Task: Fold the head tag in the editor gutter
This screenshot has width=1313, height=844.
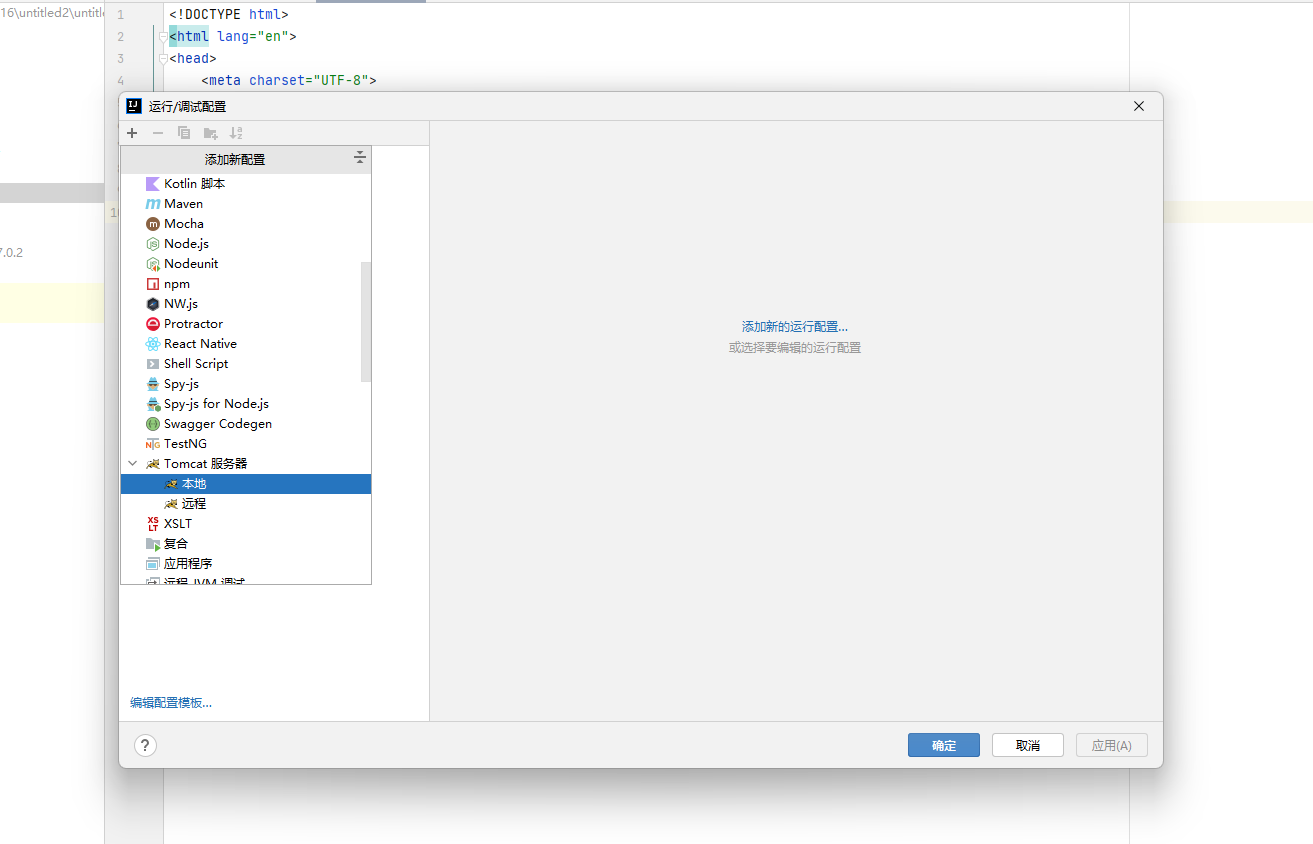Action: (x=164, y=59)
